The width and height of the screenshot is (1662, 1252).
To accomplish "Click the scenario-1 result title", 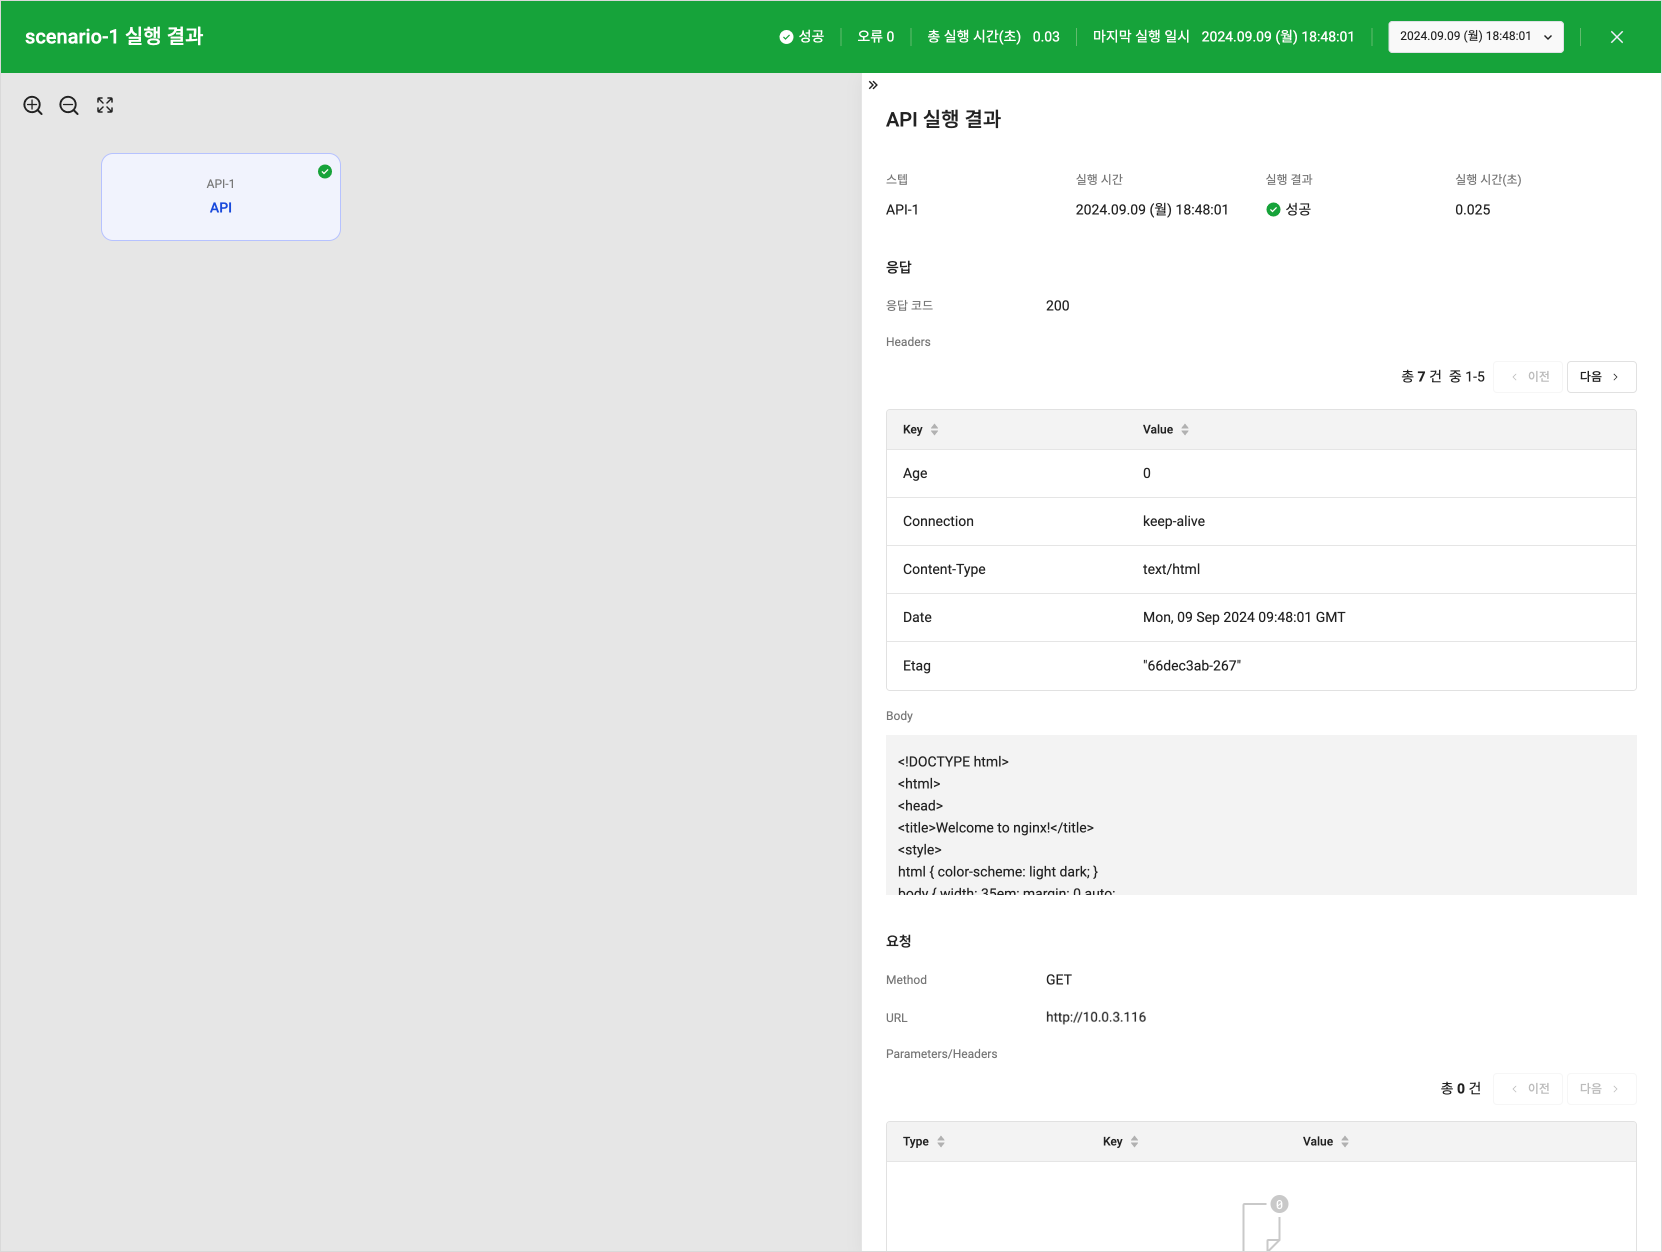I will (114, 37).
